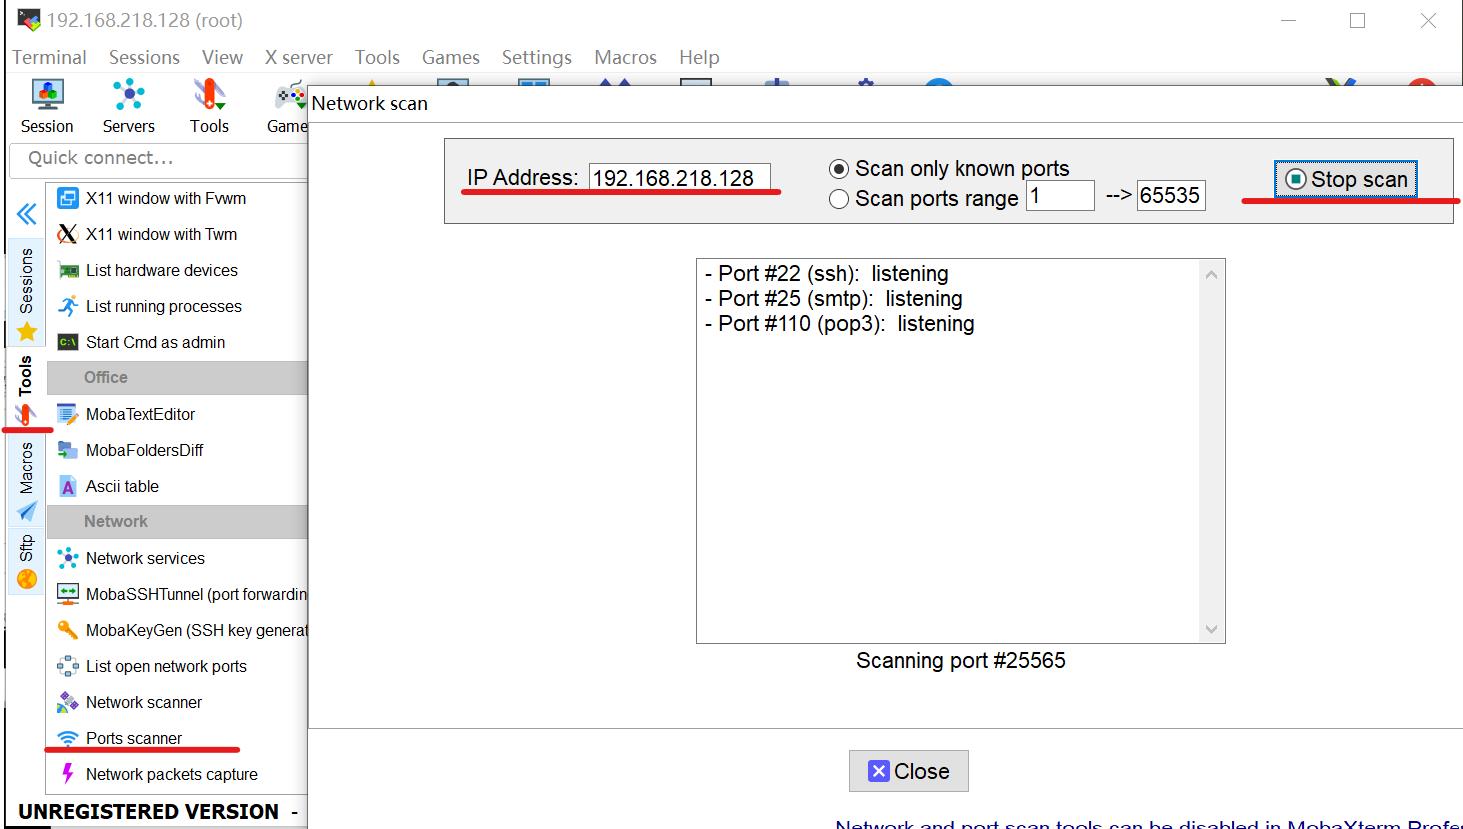This screenshot has width=1463, height=829.
Task: Click the Sftp tab globe icon
Action: [27, 579]
